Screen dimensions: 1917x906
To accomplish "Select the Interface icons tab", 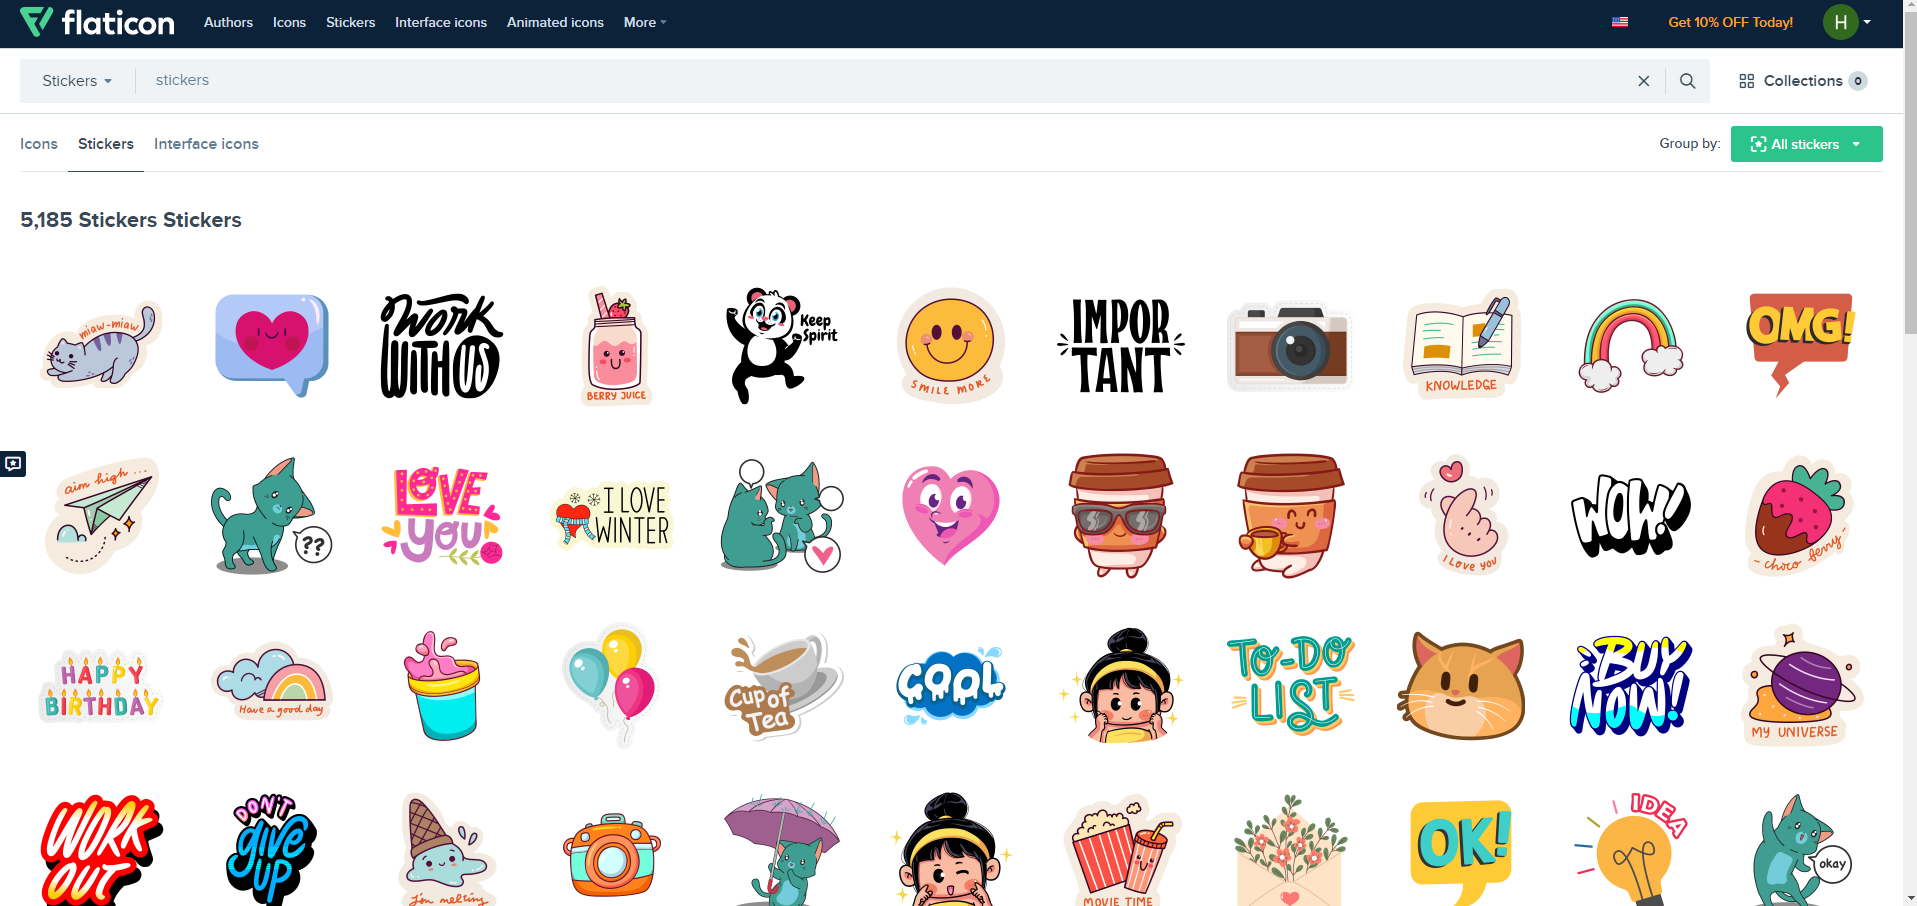I will coord(206,144).
